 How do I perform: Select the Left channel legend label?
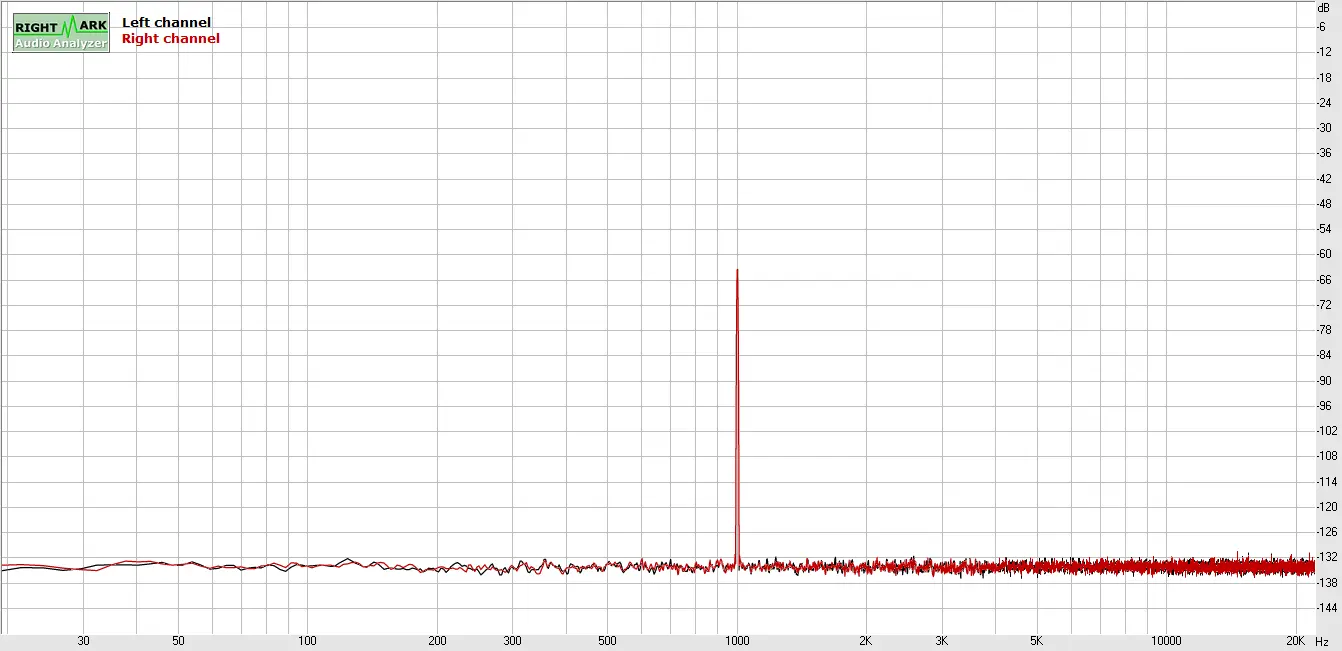[x=166, y=22]
